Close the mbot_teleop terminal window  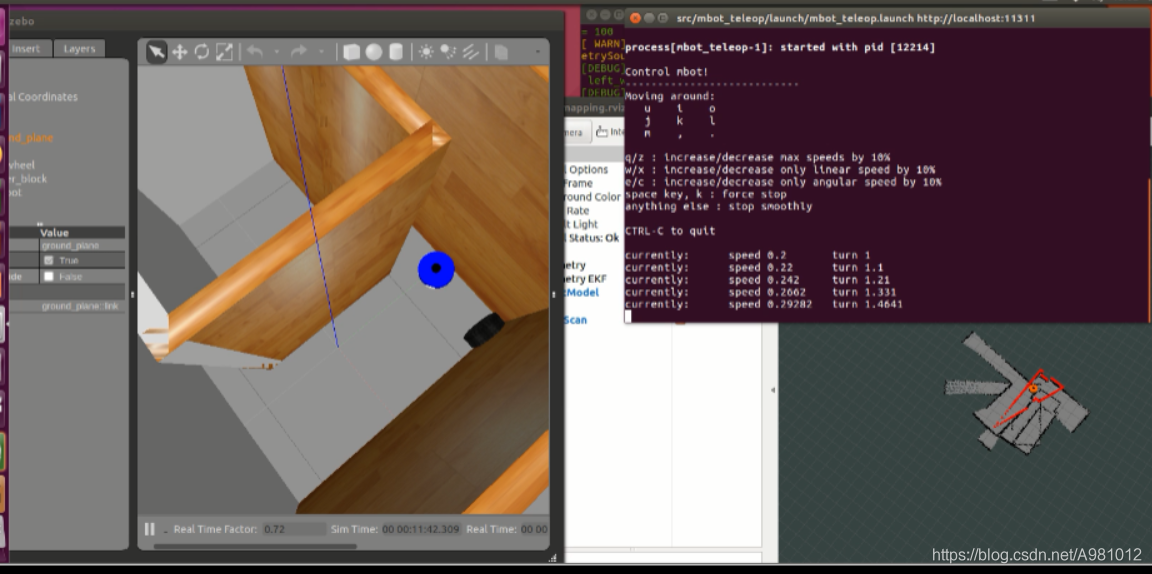[636, 18]
